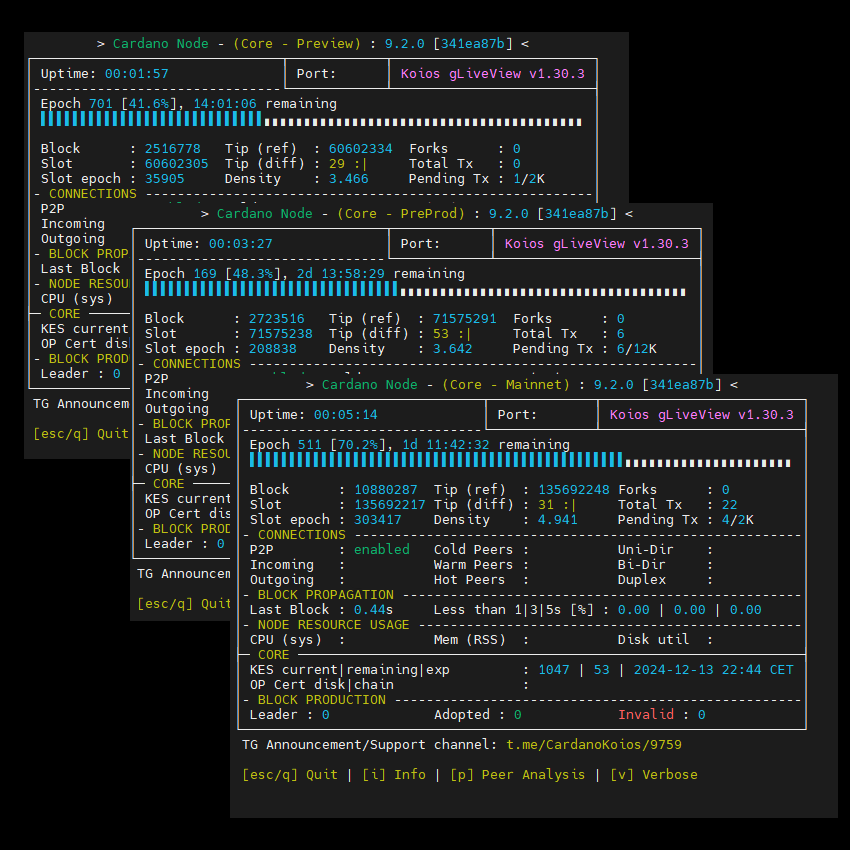850x850 pixels.
Task: Select the Mainnet NODE RESOURCE USAGE header
Action: (333, 625)
